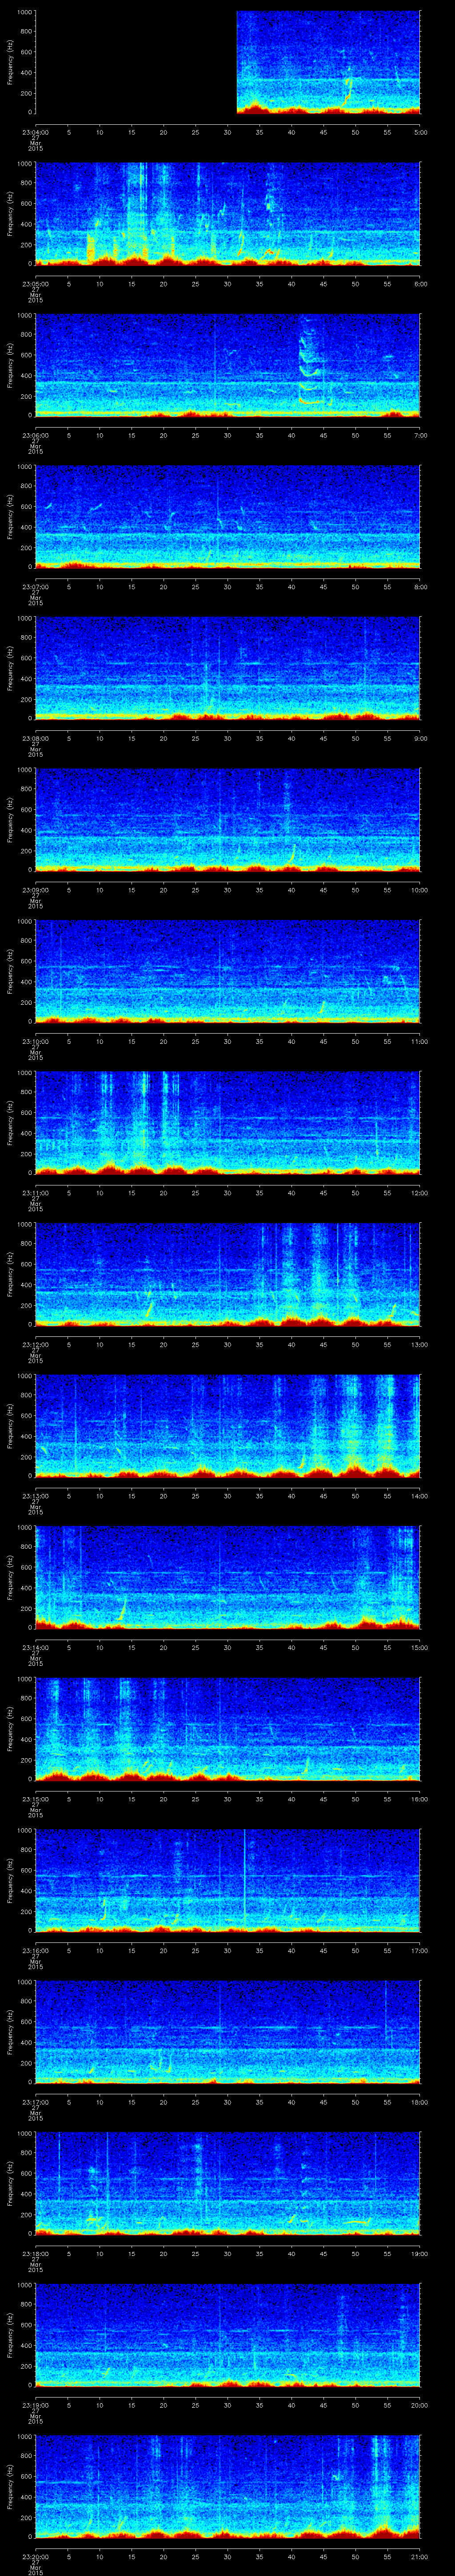Click "Frequency (Hz)" axis label of the 23:04:00 panel
This screenshot has height=2576, width=455.
click(x=10, y=62)
